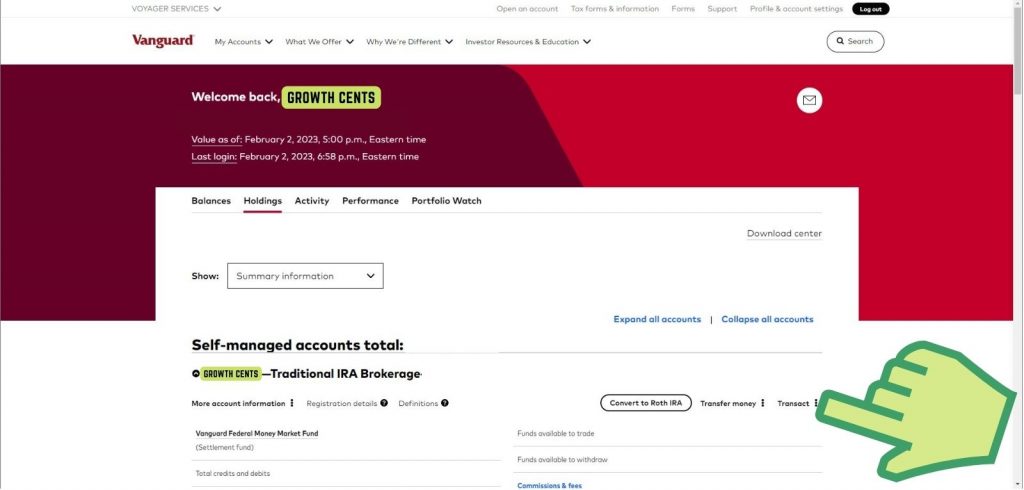
Task: Open the Summary information dropdown
Action: [305, 276]
